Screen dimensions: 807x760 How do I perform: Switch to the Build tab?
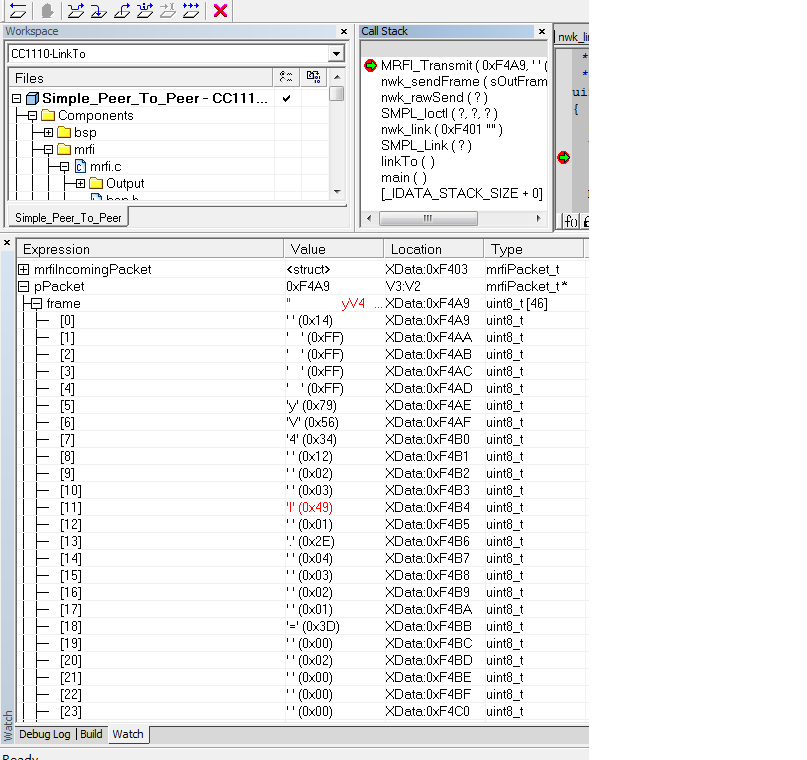(91, 734)
